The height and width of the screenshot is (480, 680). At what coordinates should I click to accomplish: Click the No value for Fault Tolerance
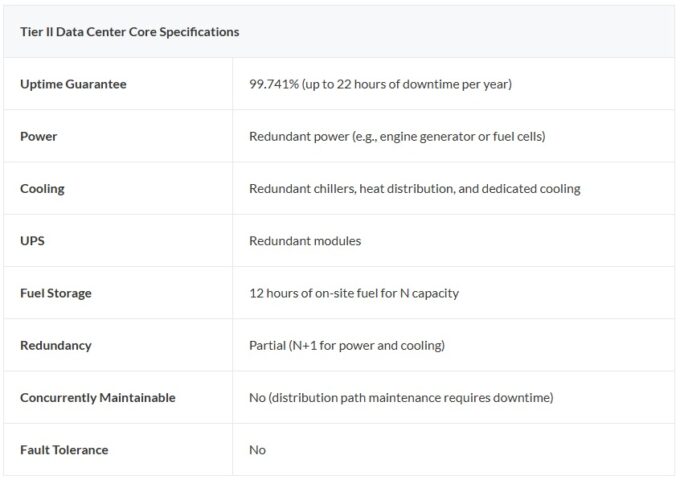(257, 450)
